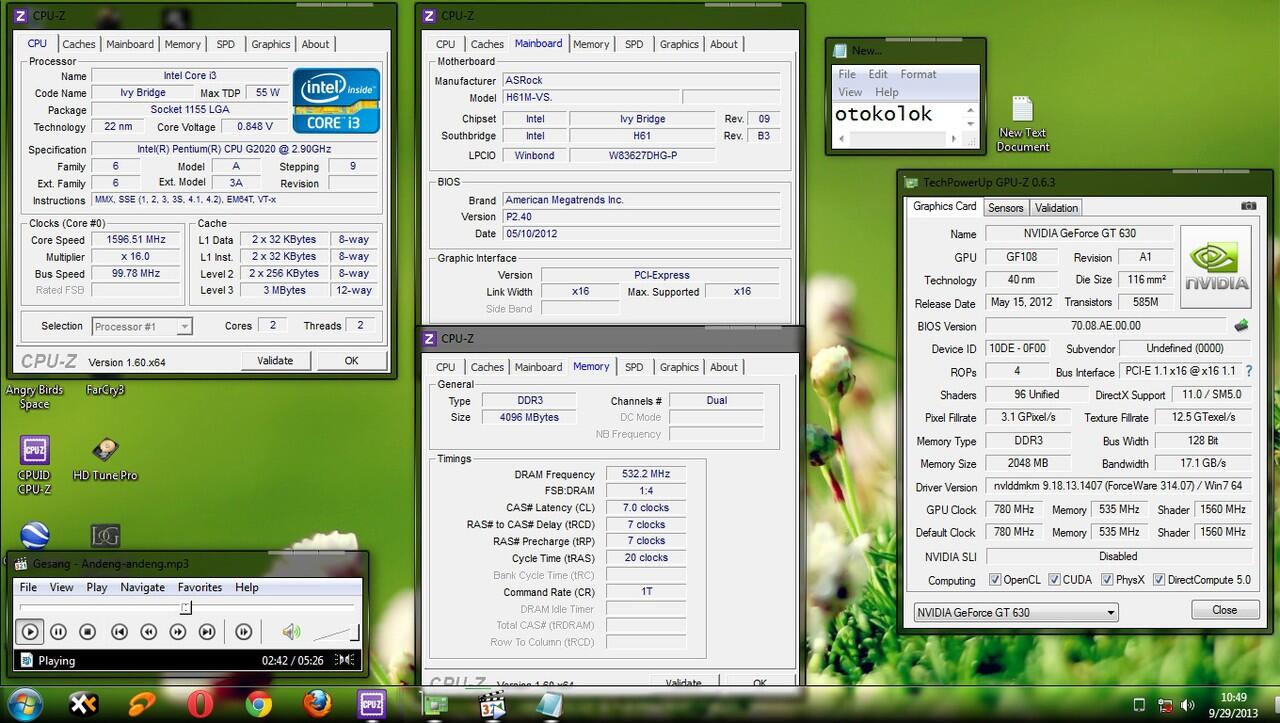
Task: Open the Opera browser from taskbar
Action: pos(200,704)
